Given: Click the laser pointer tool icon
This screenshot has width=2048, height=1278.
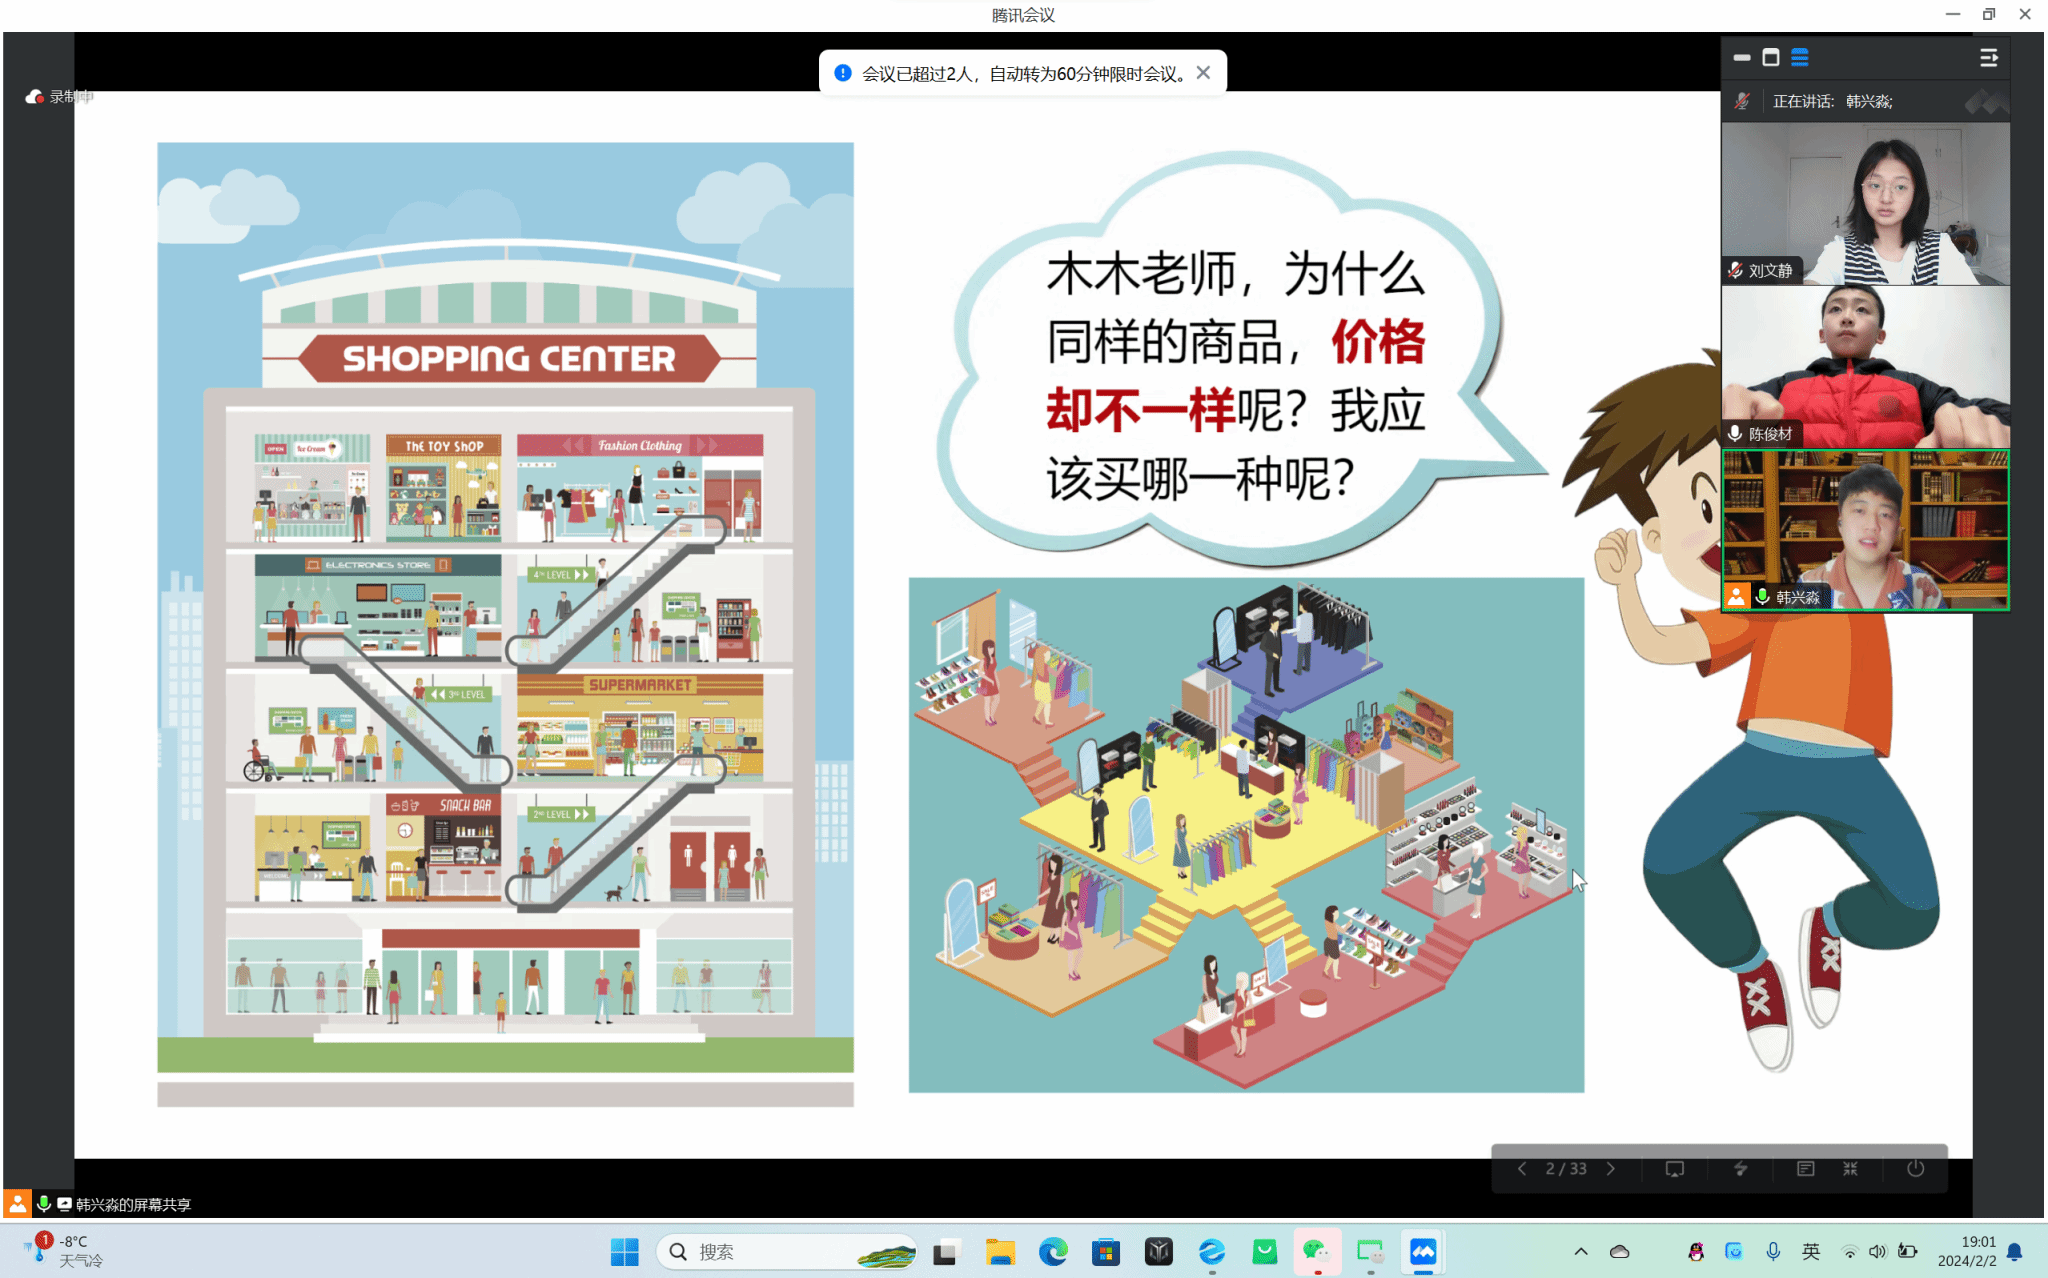Looking at the screenshot, I should (x=1740, y=1169).
